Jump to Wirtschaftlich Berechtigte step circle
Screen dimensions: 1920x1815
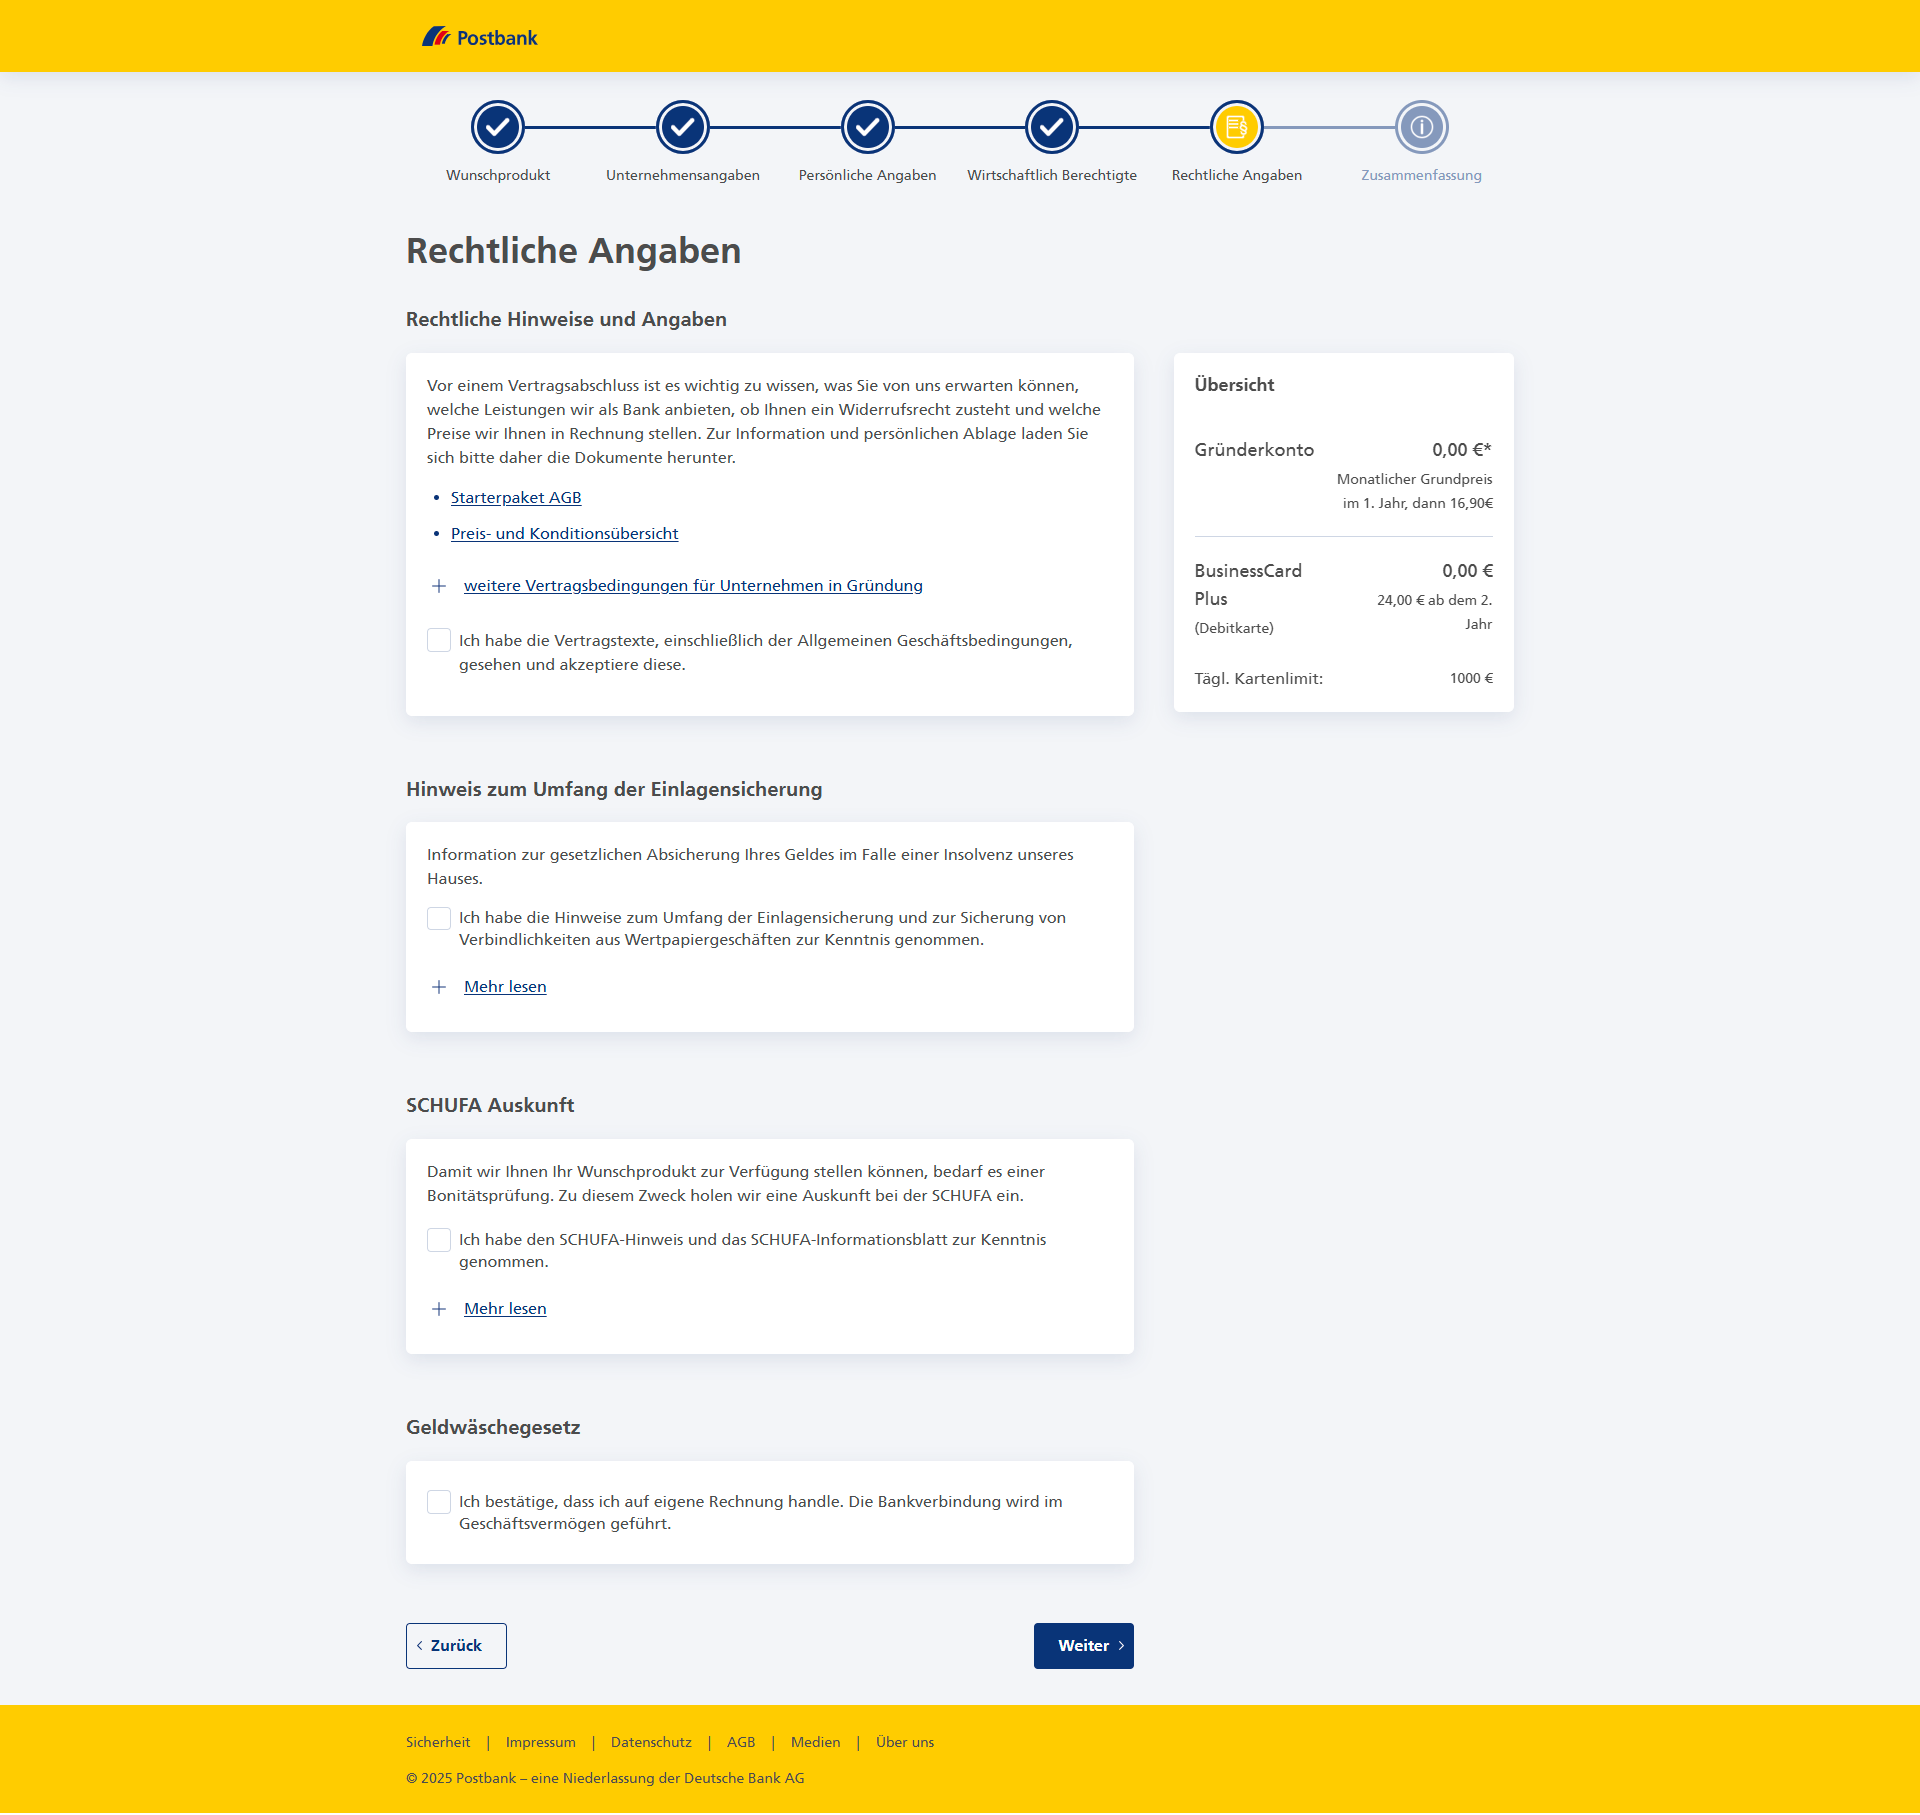[1052, 127]
